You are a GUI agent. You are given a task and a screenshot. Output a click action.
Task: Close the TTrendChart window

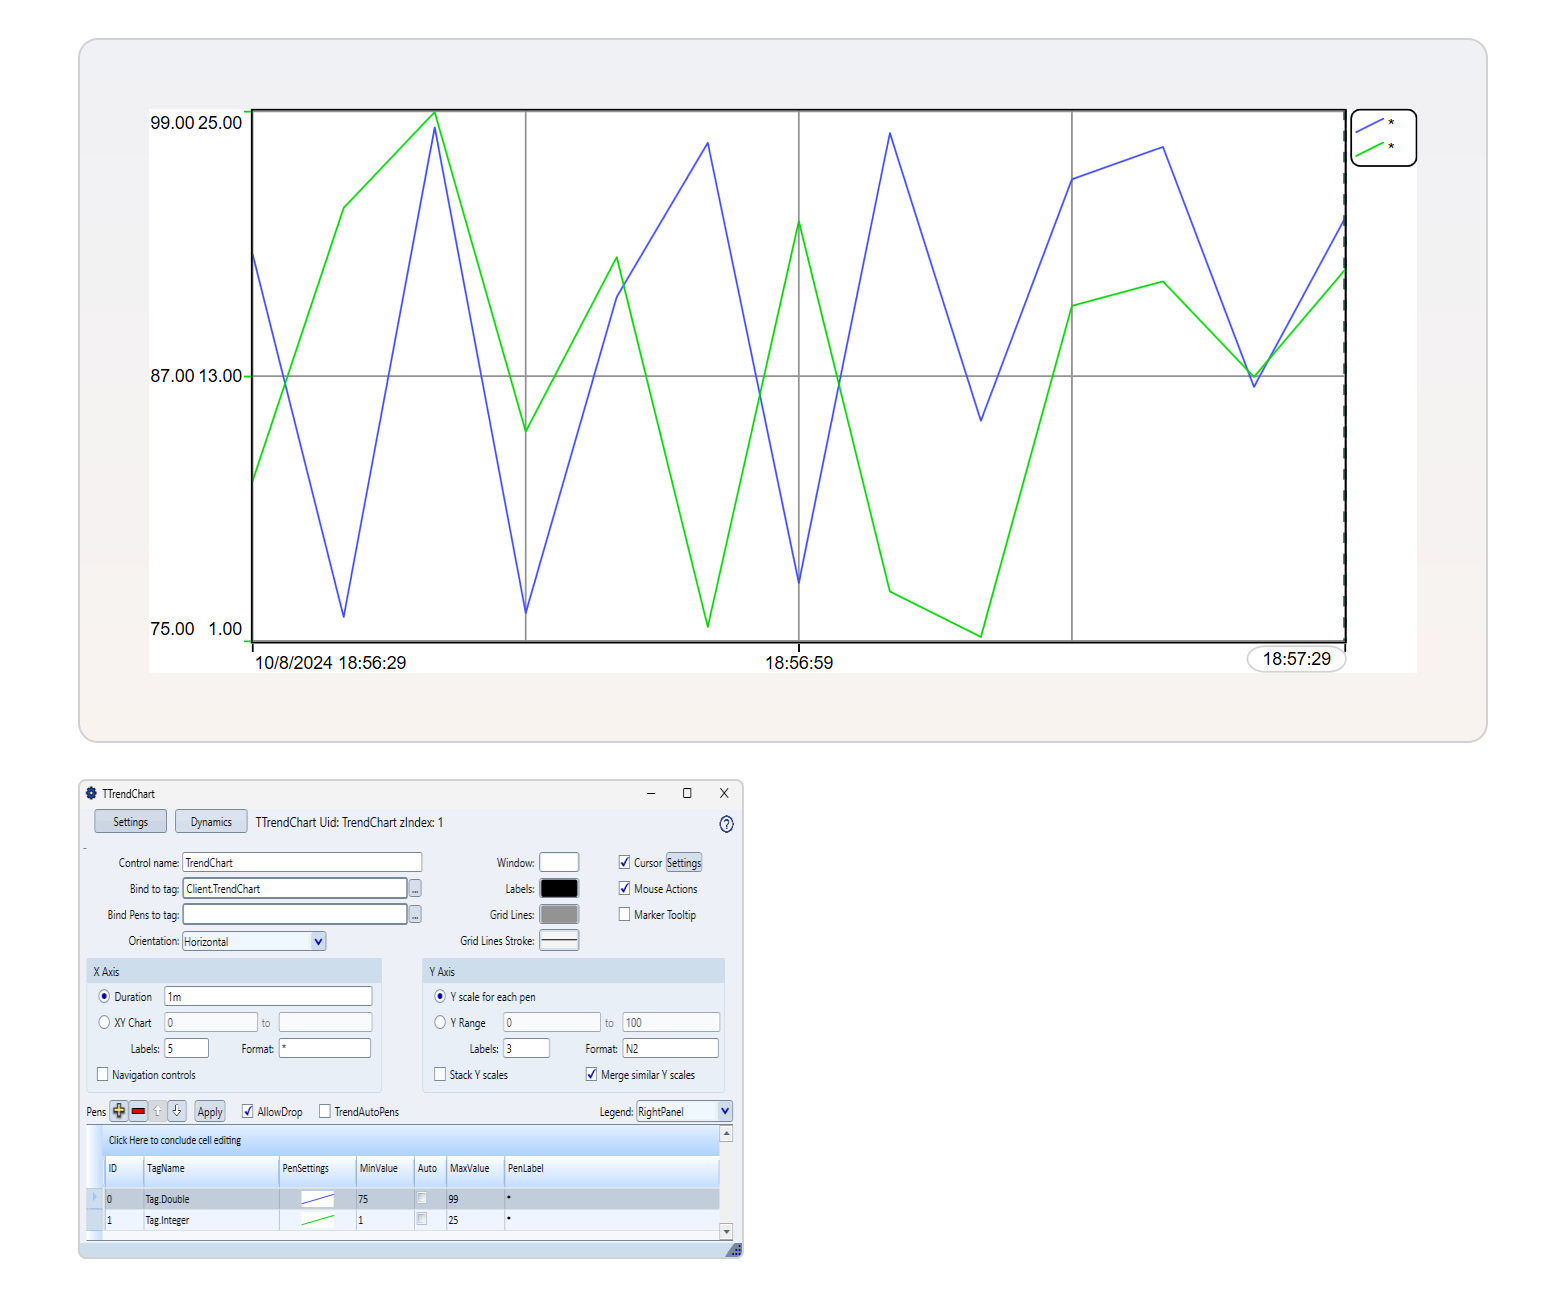click(x=724, y=793)
